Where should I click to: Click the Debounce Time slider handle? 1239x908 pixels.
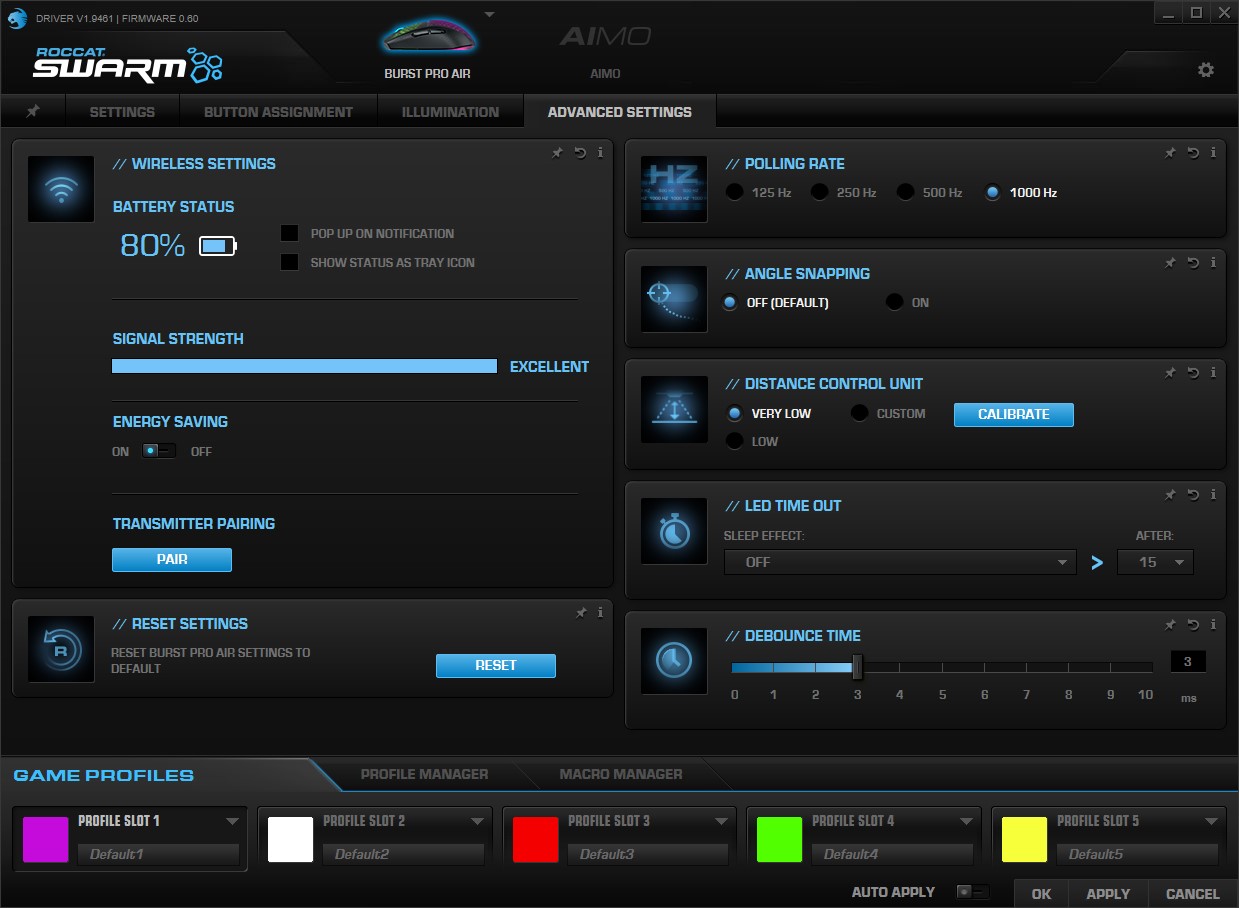857,667
